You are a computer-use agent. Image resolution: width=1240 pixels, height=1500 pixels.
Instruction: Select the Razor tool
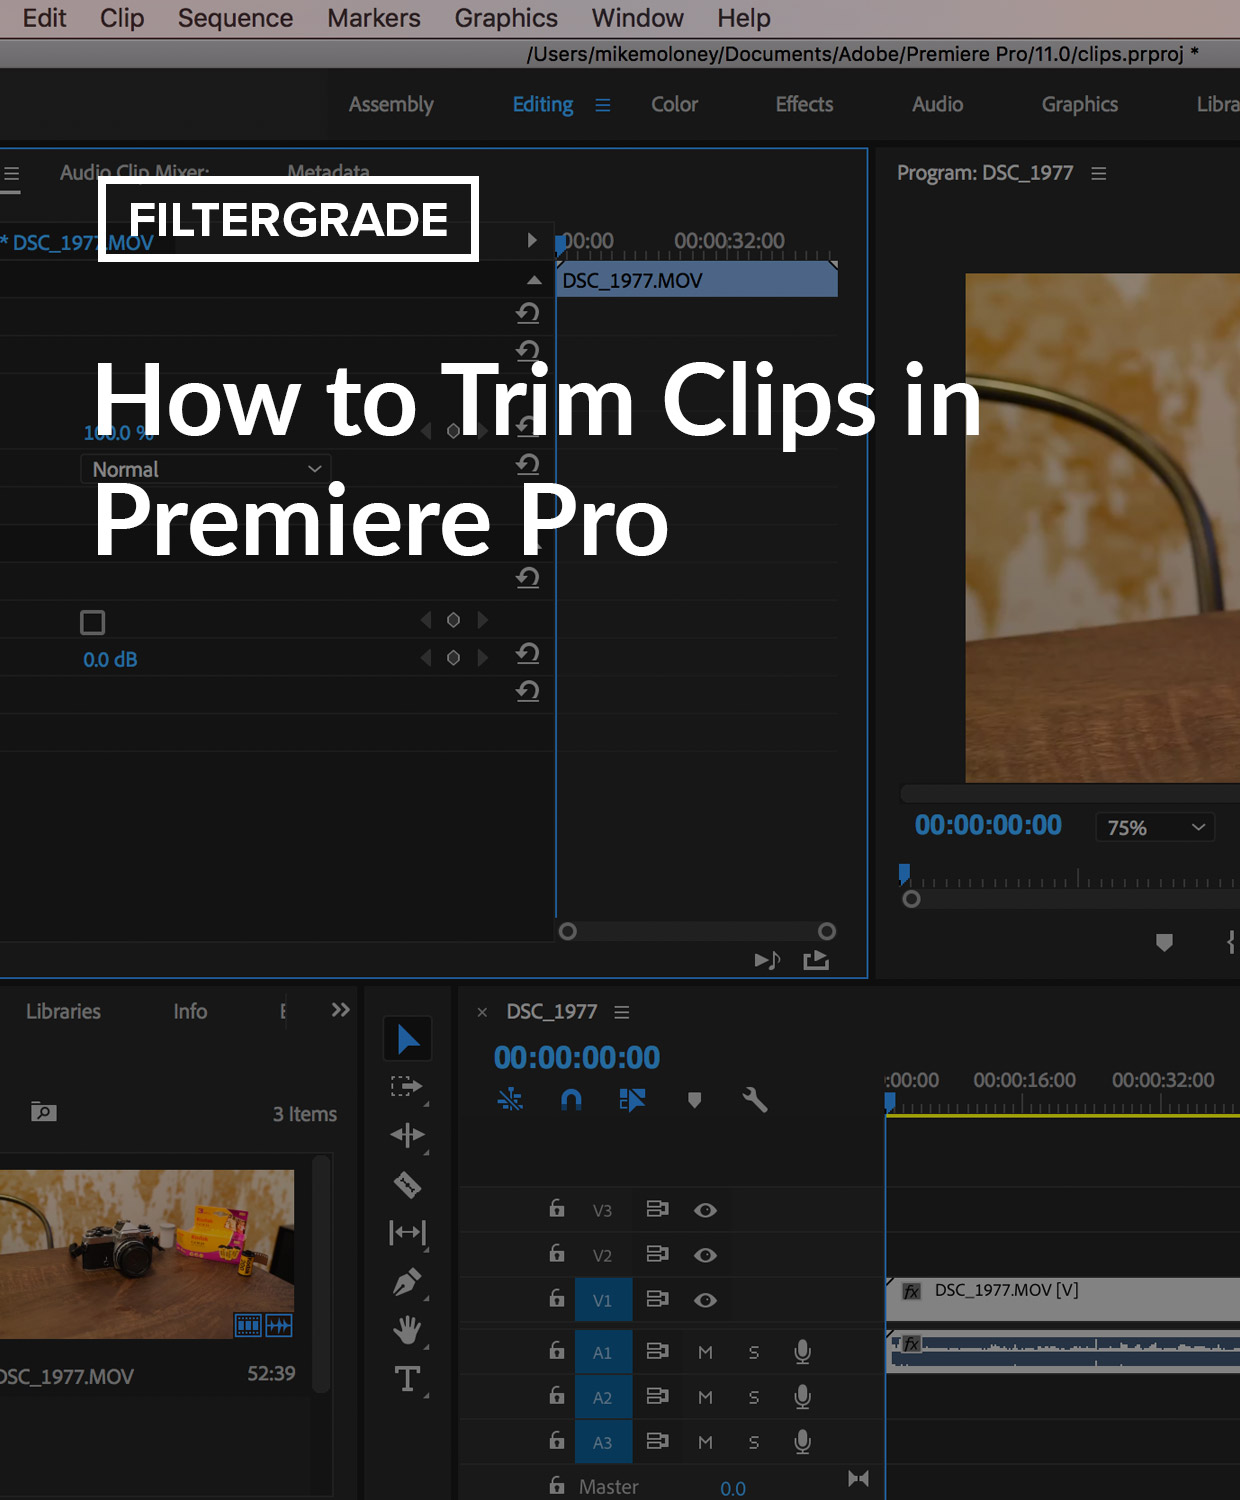(x=407, y=1185)
